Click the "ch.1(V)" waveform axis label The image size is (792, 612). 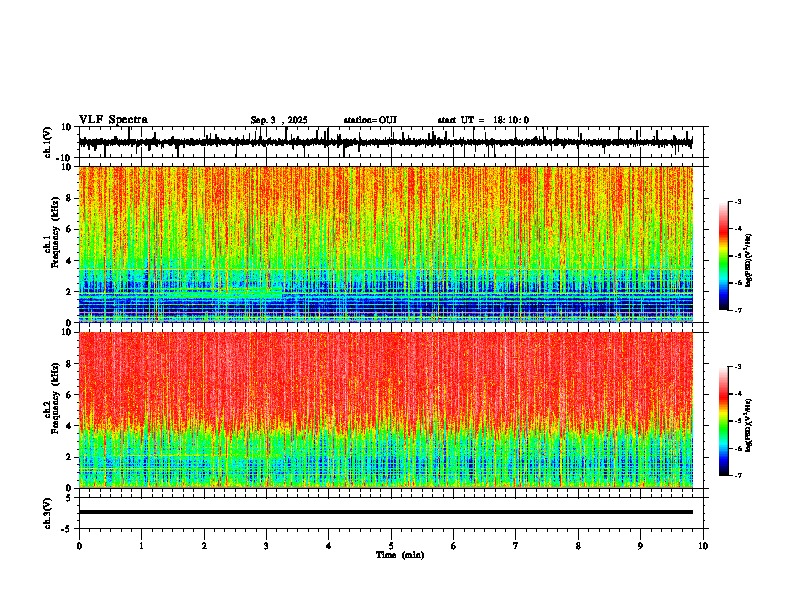48,142
